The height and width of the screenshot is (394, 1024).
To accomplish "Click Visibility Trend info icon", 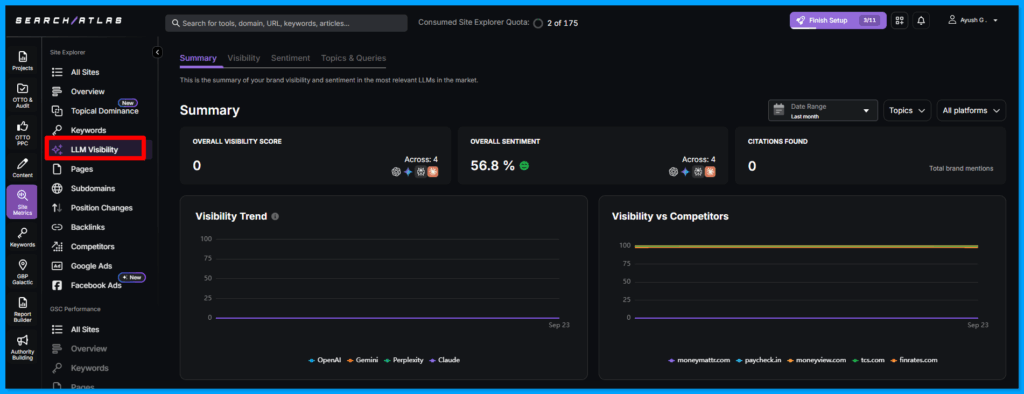I will point(275,216).
